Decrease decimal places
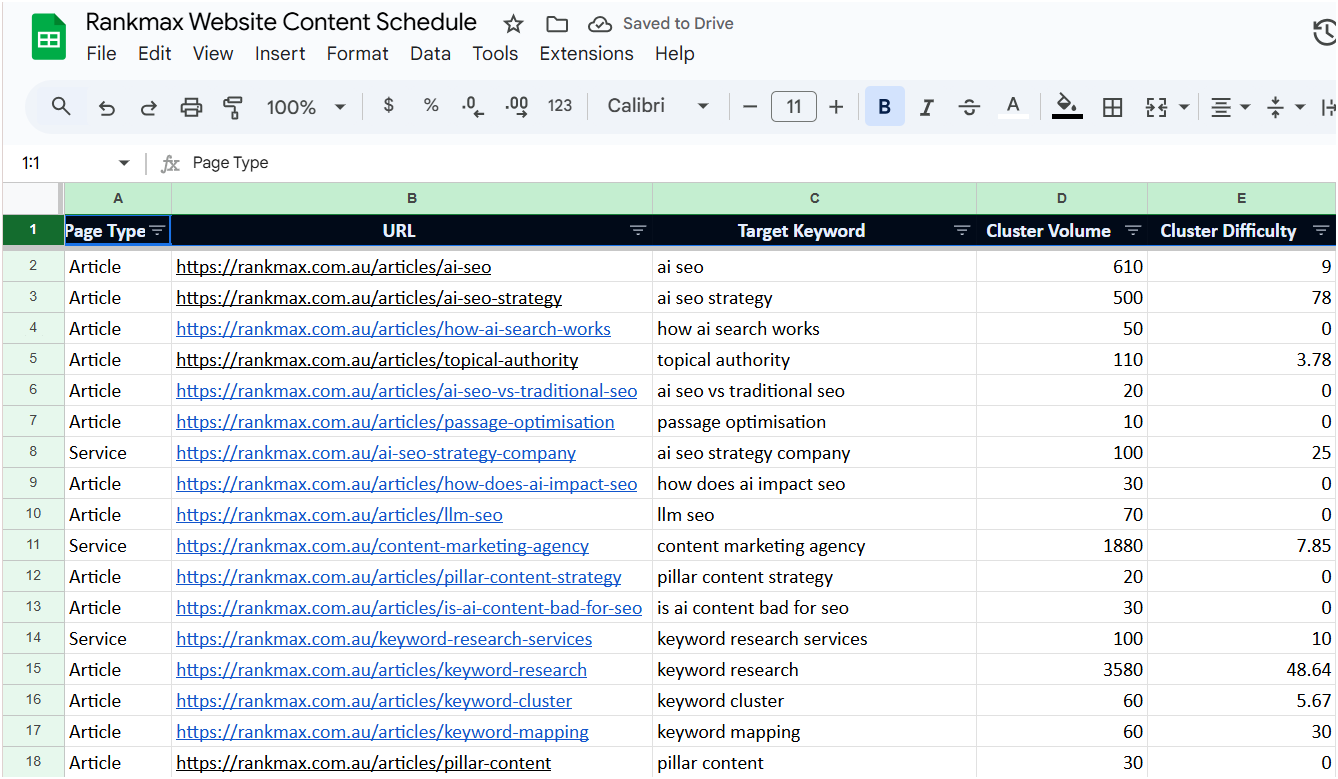This screenshot has width=1338, height=779. 472,105
